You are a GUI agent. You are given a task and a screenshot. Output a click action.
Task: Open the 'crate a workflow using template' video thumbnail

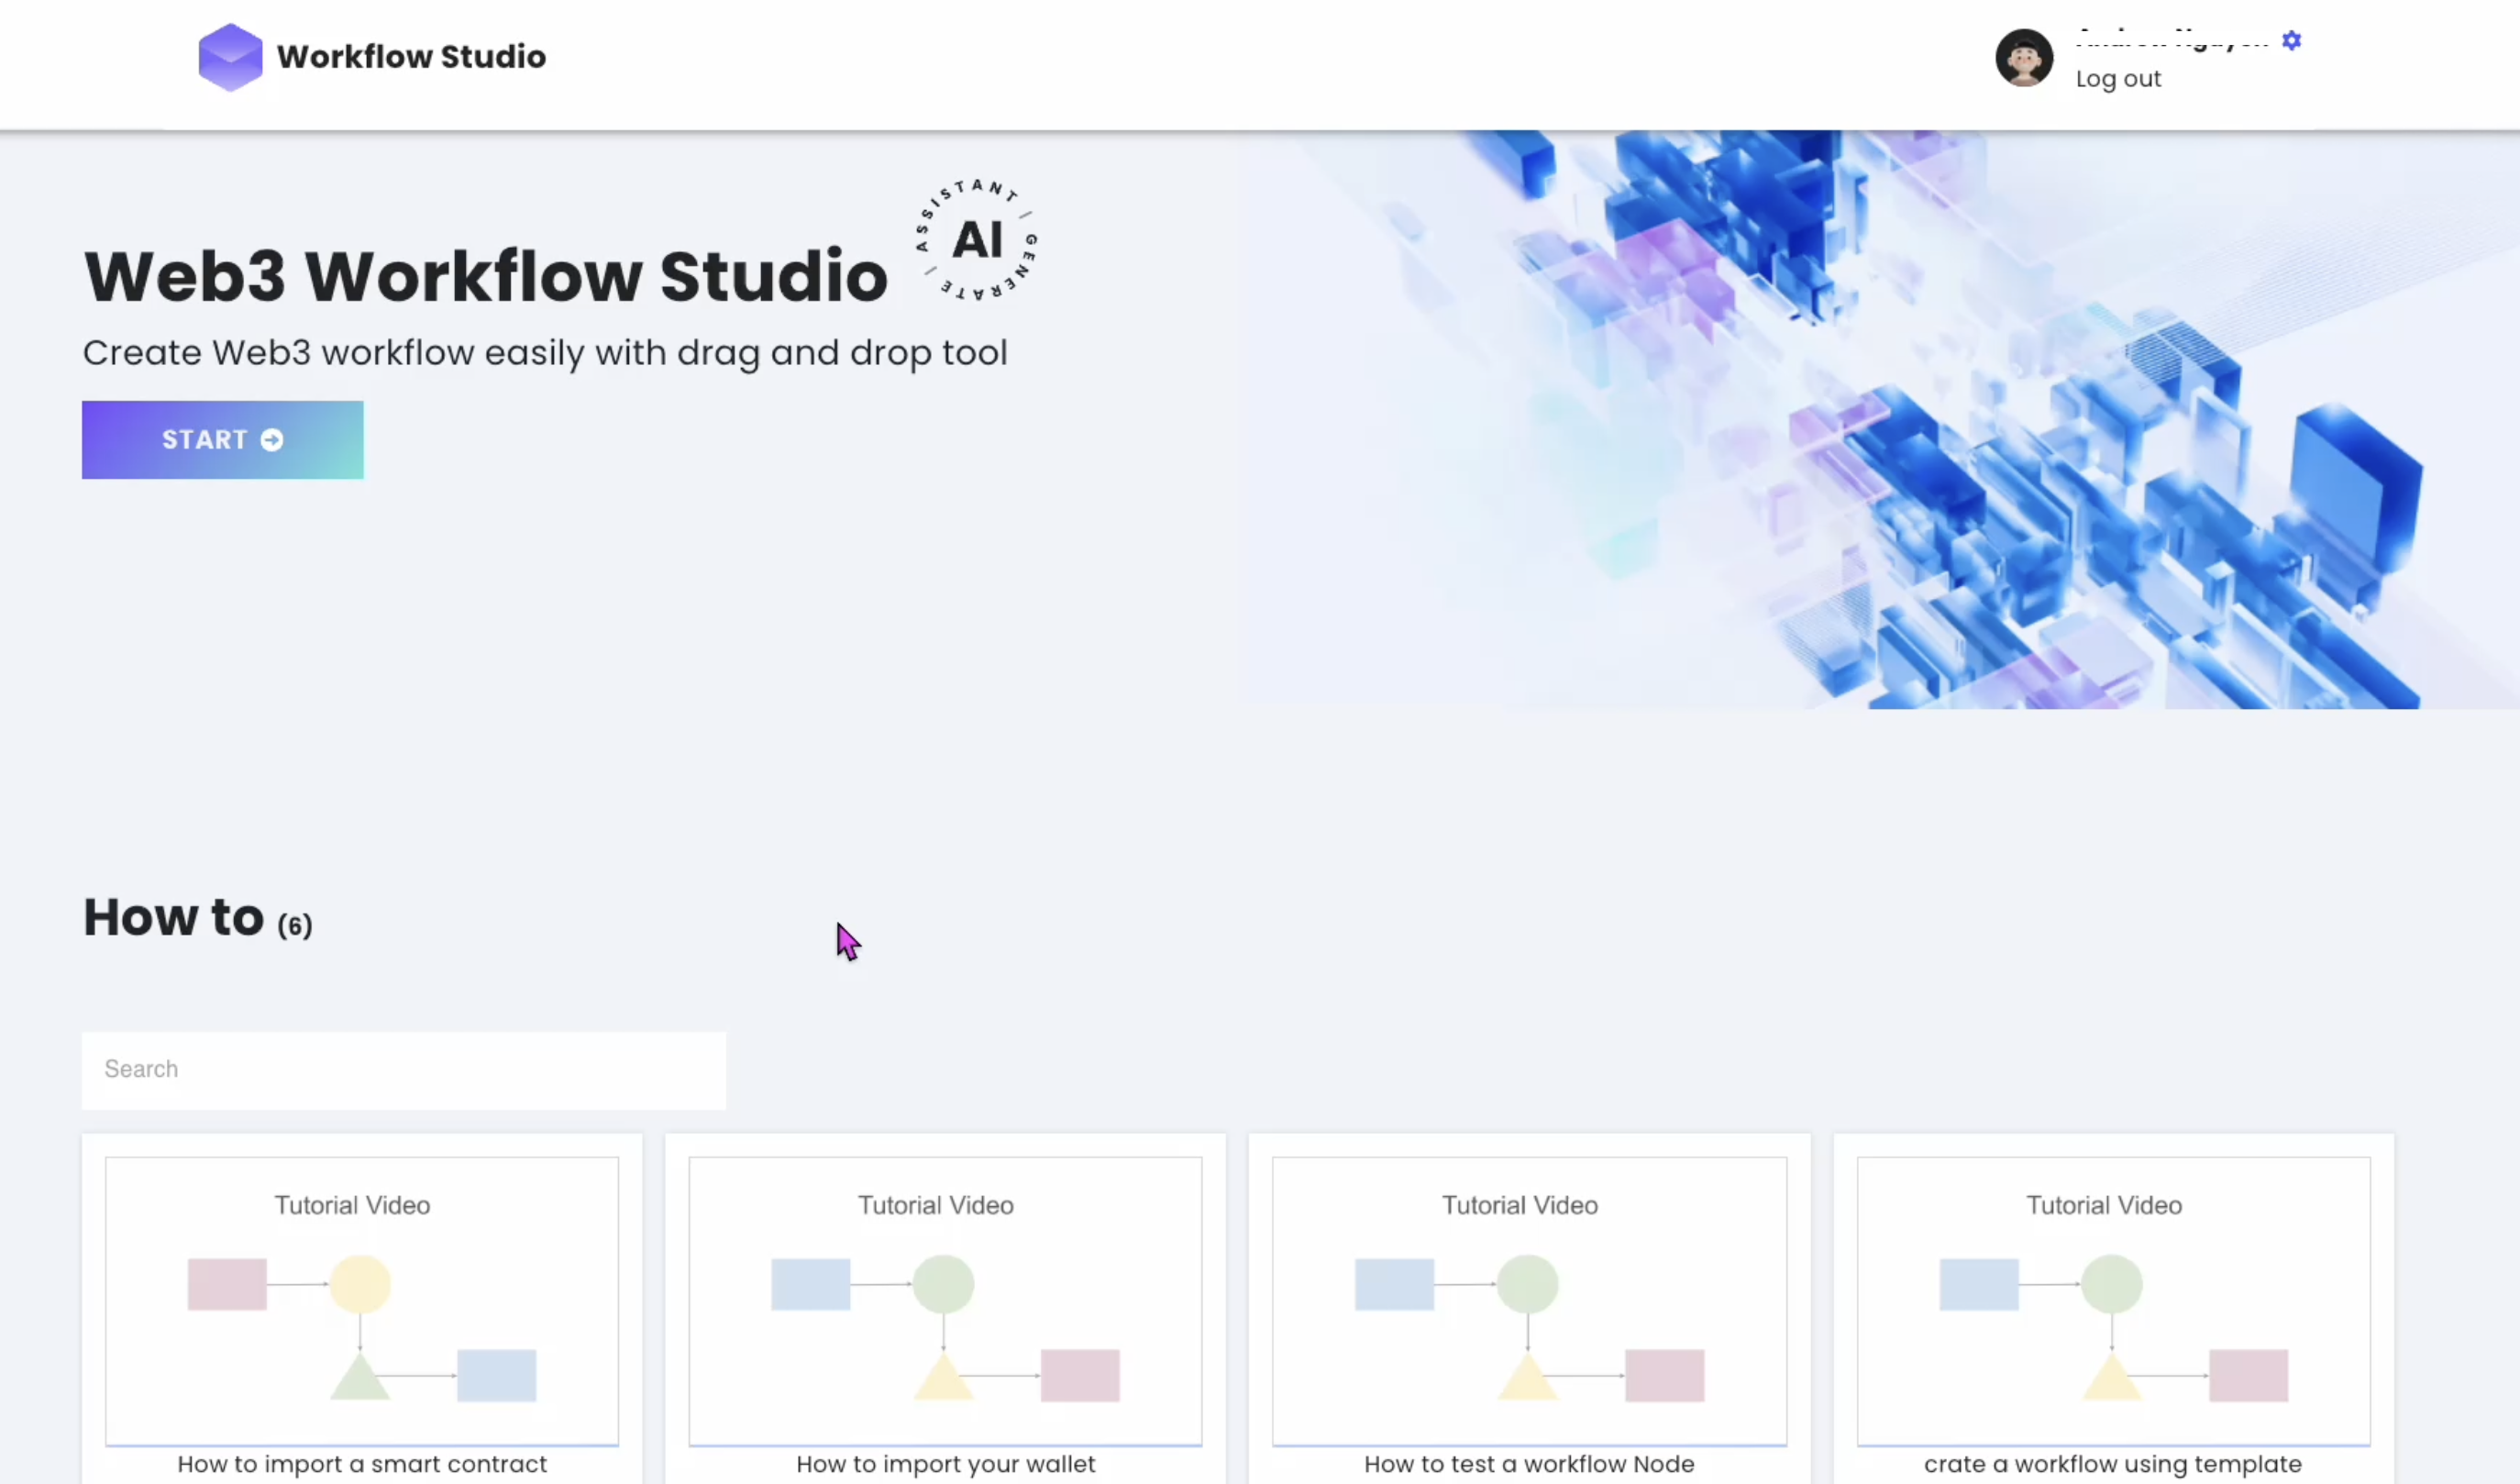point(2113,1301)
